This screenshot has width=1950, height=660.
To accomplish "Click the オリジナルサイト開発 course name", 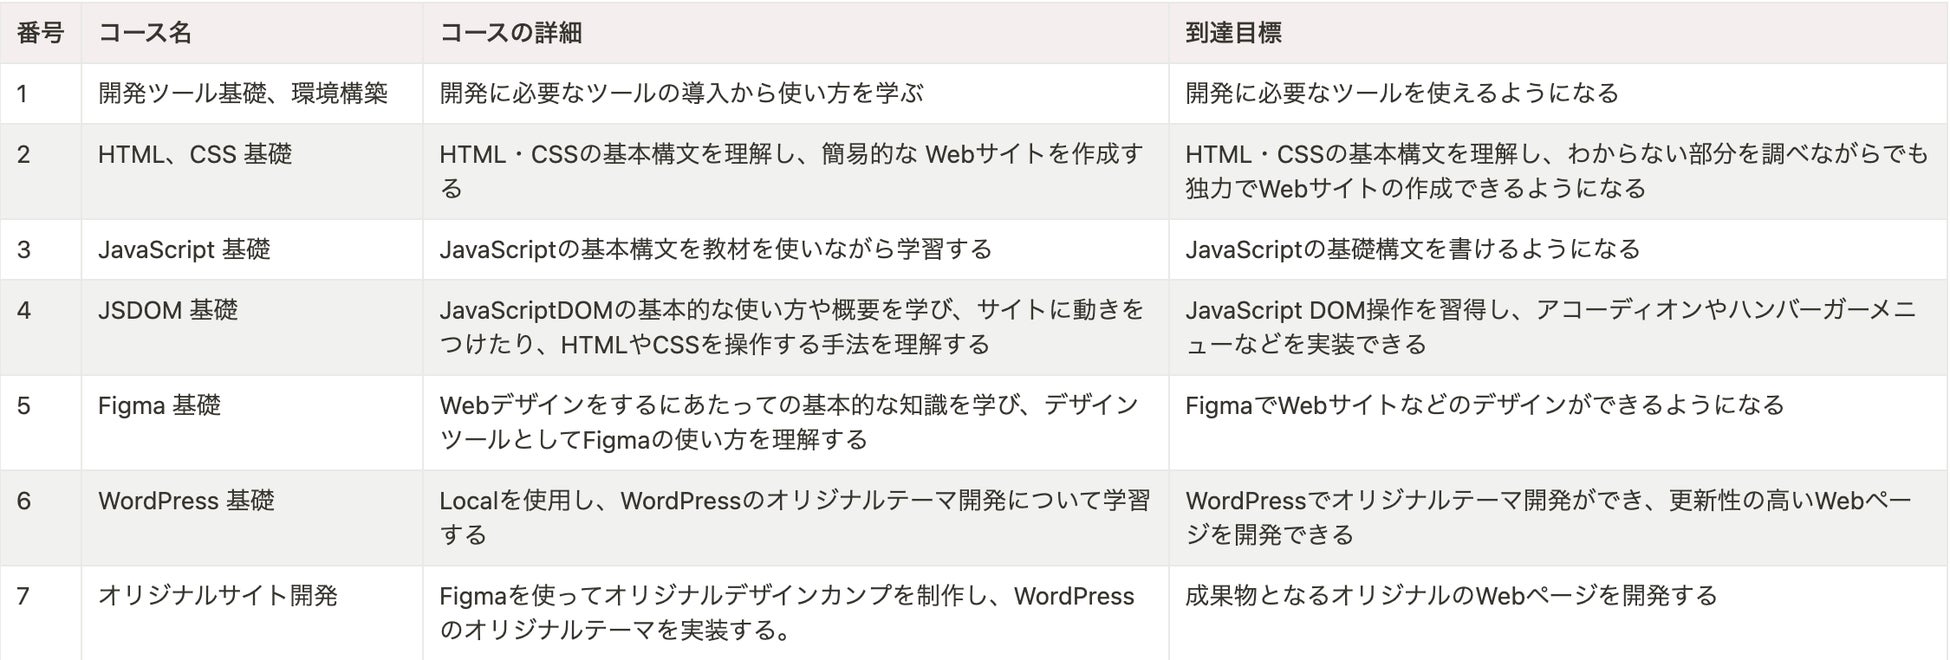I will [218, 596].
